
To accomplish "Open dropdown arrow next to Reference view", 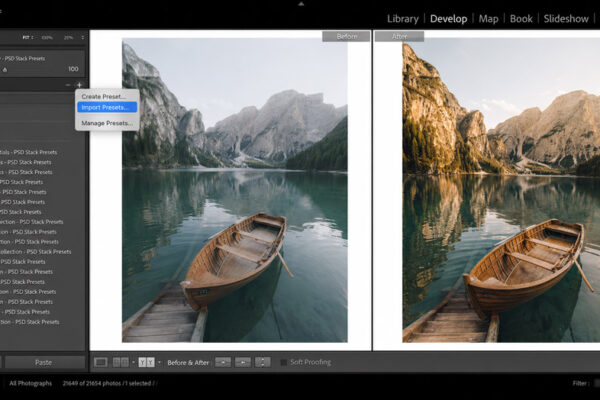I will [133, 362].
